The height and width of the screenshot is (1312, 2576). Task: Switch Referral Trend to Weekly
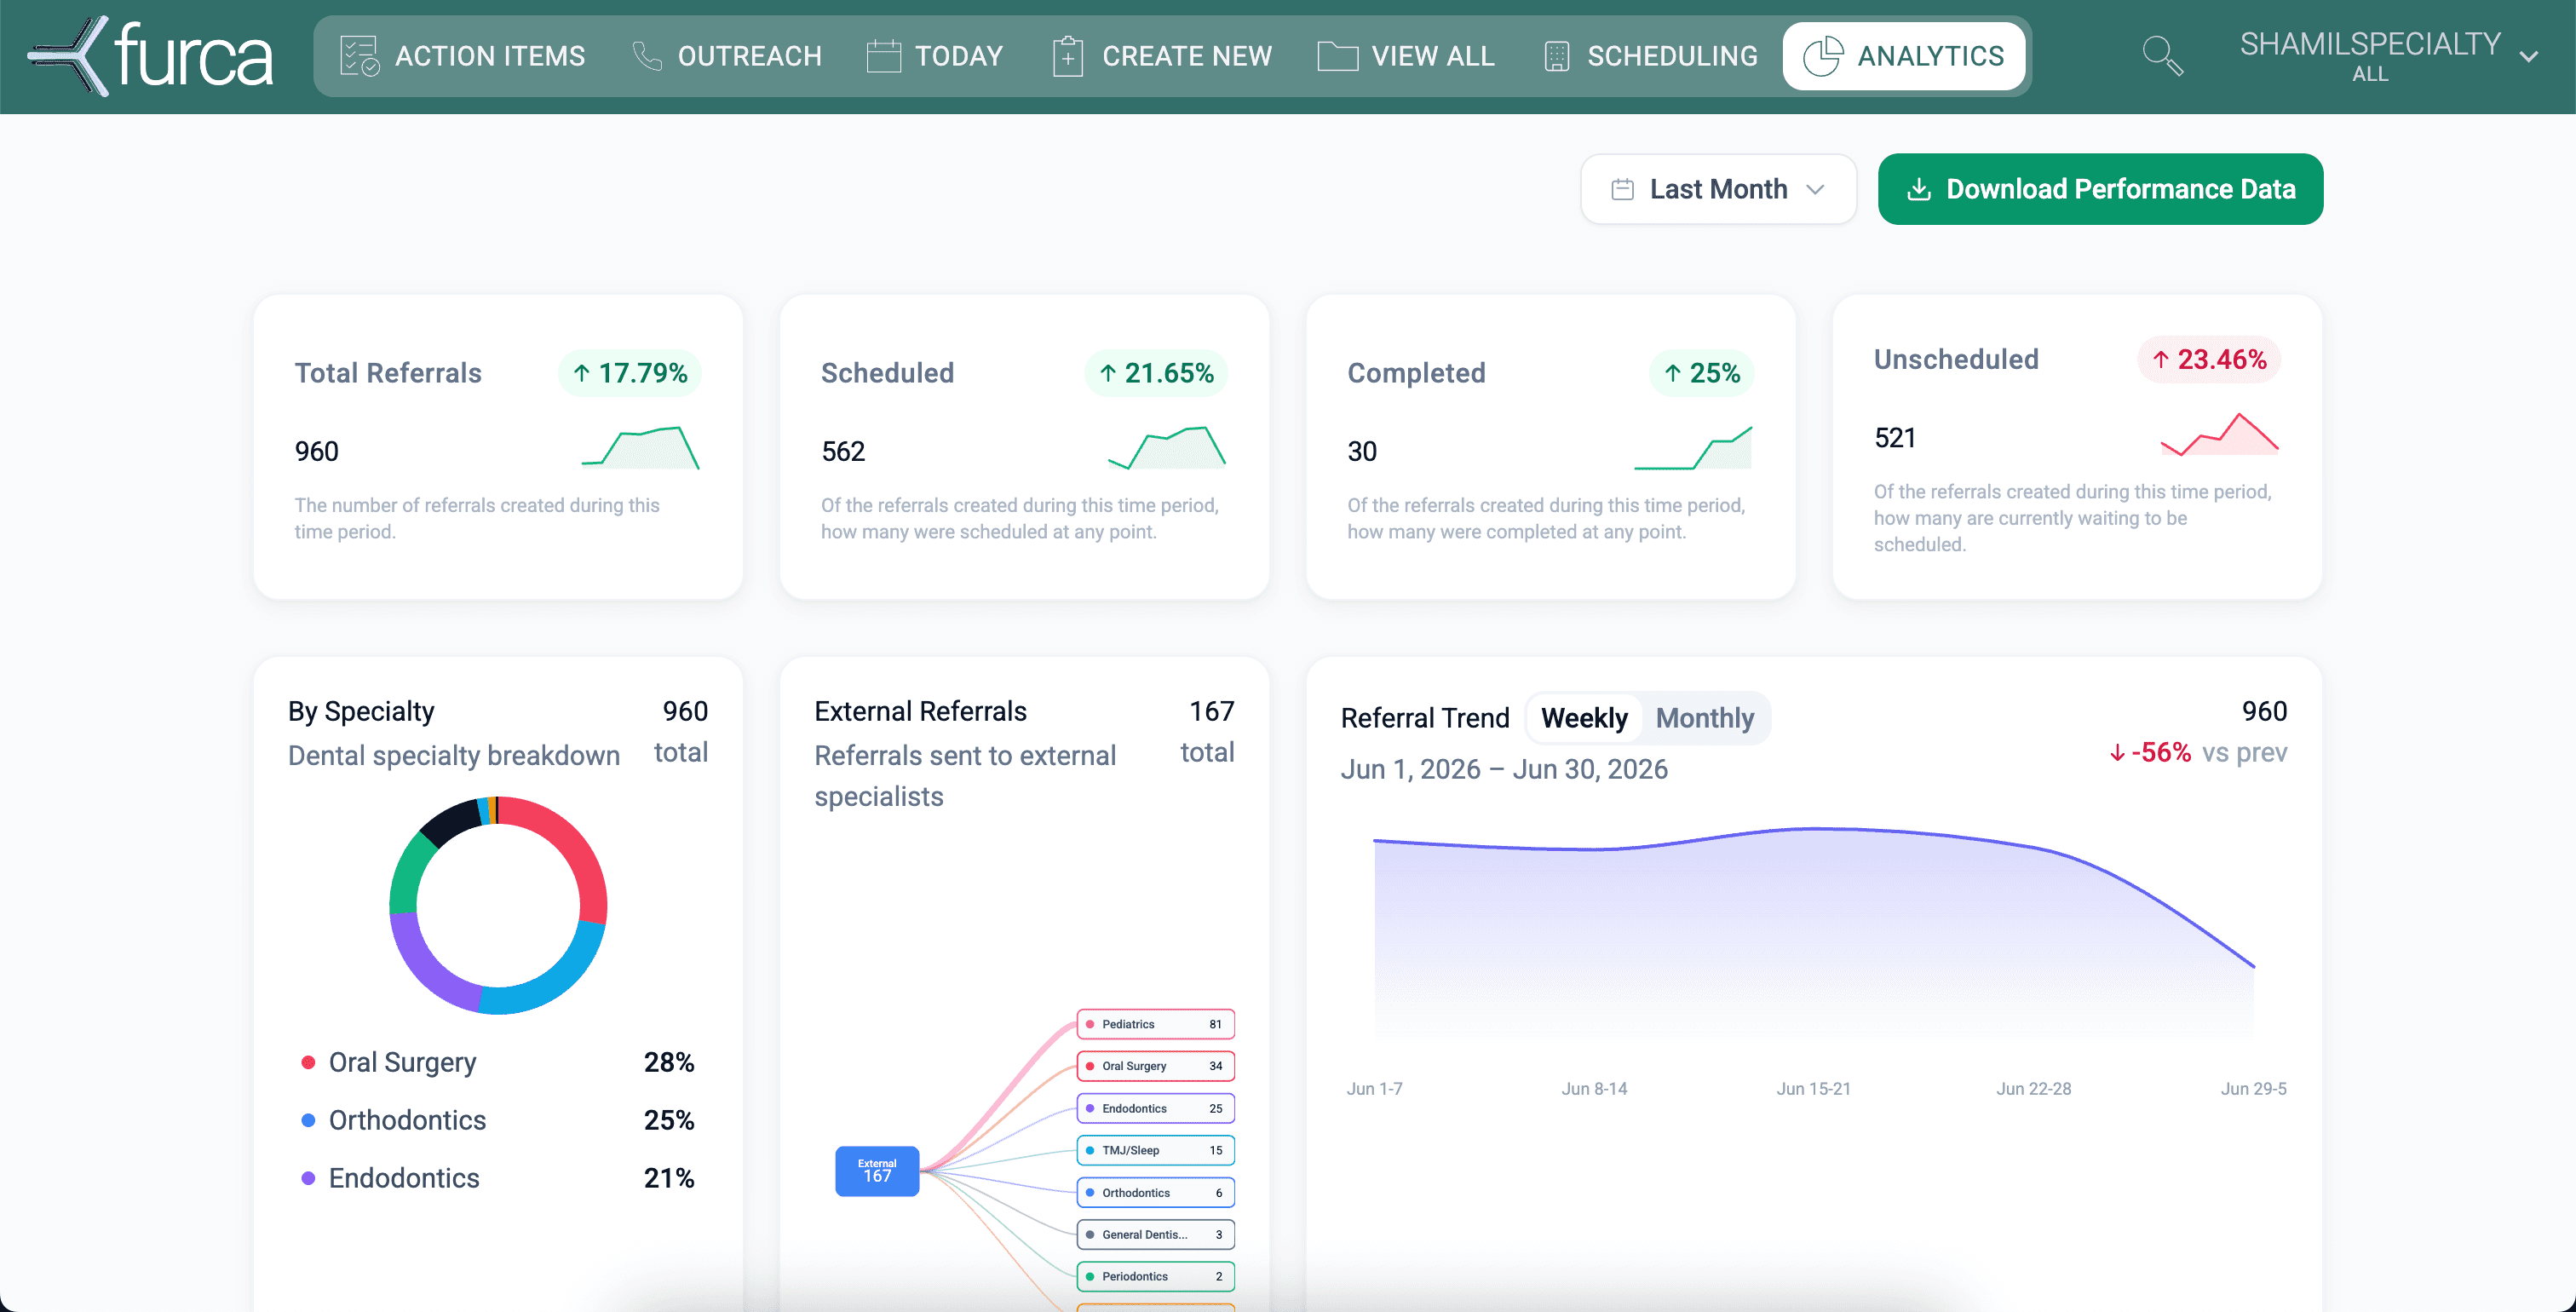(x=1584, y=718)
